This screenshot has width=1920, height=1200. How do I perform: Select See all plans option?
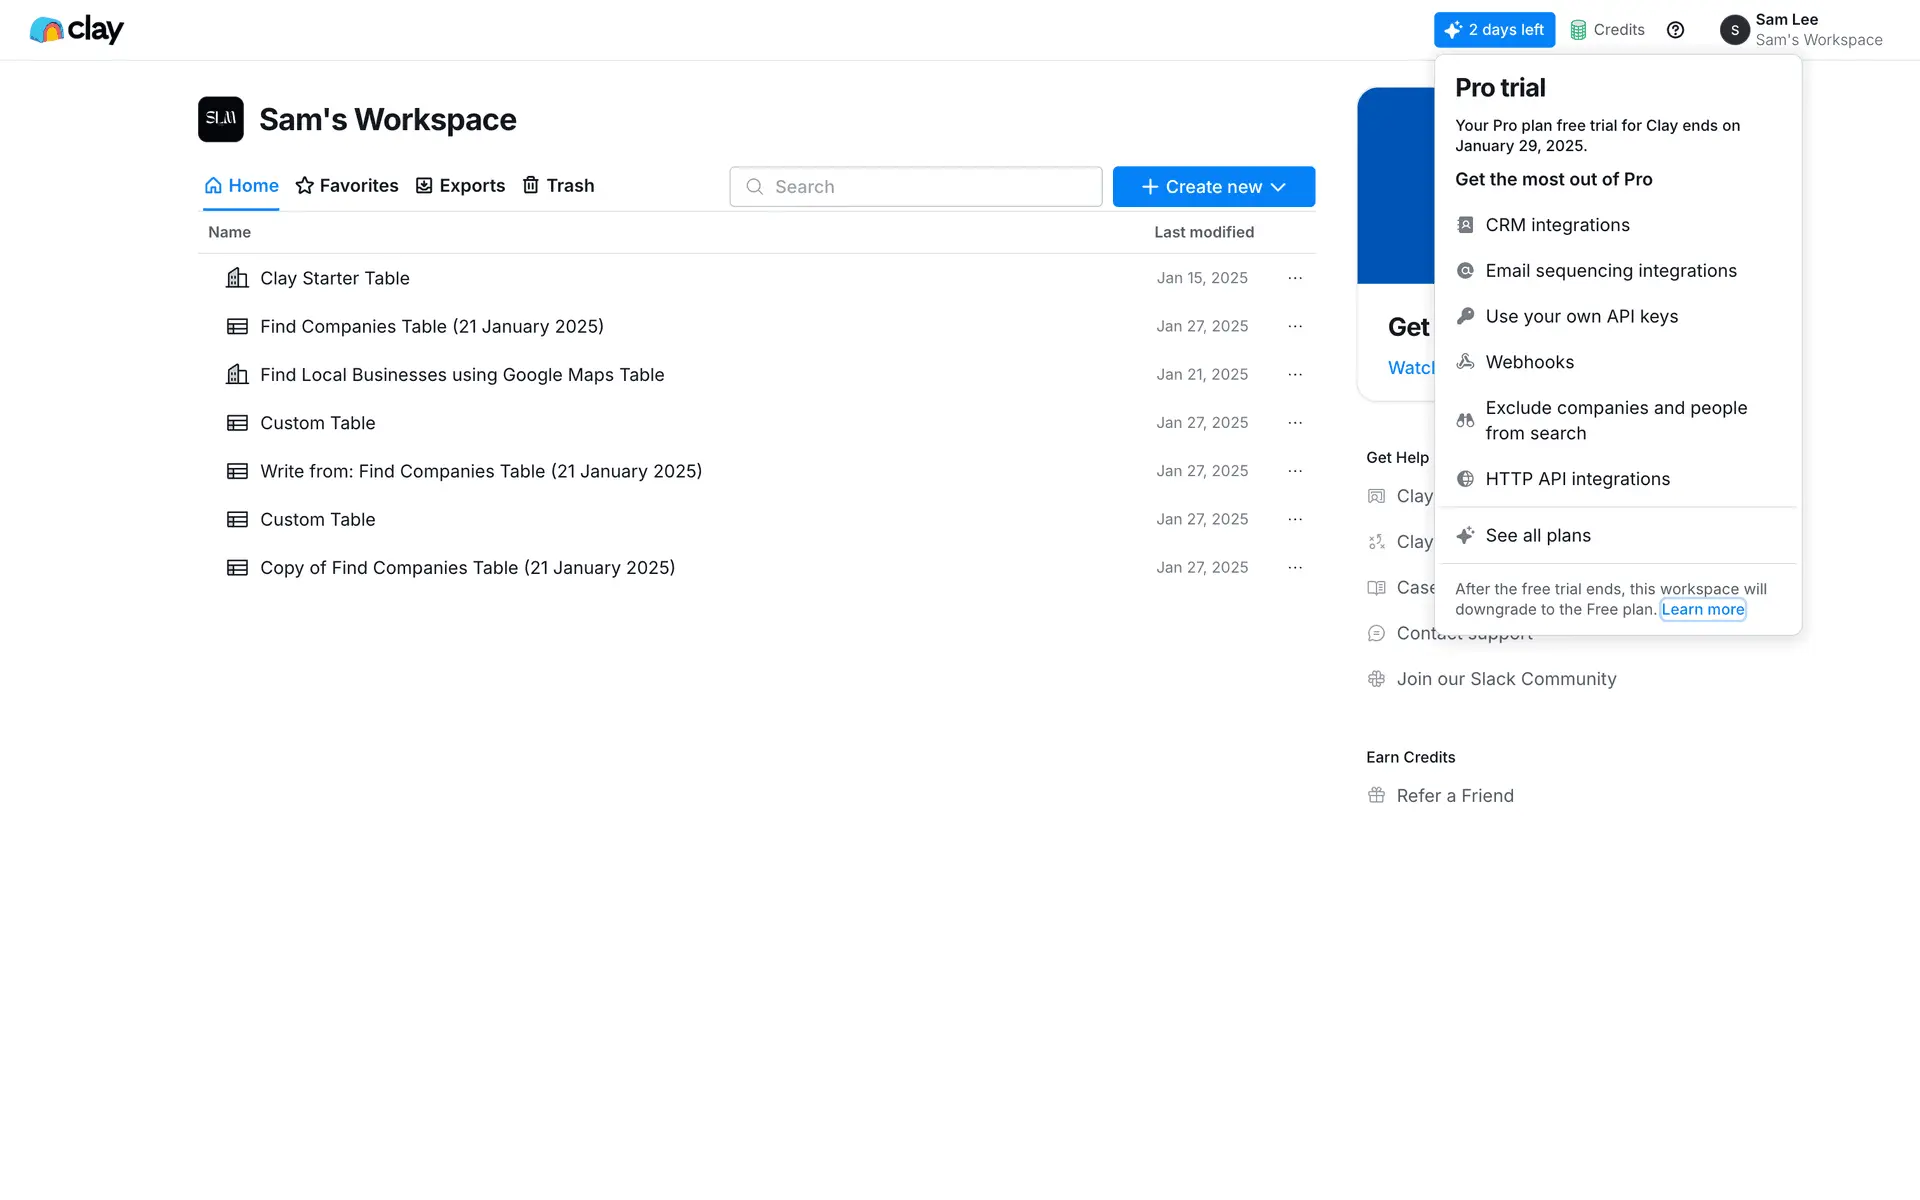pyautogui.click(x=1537, y=536)
